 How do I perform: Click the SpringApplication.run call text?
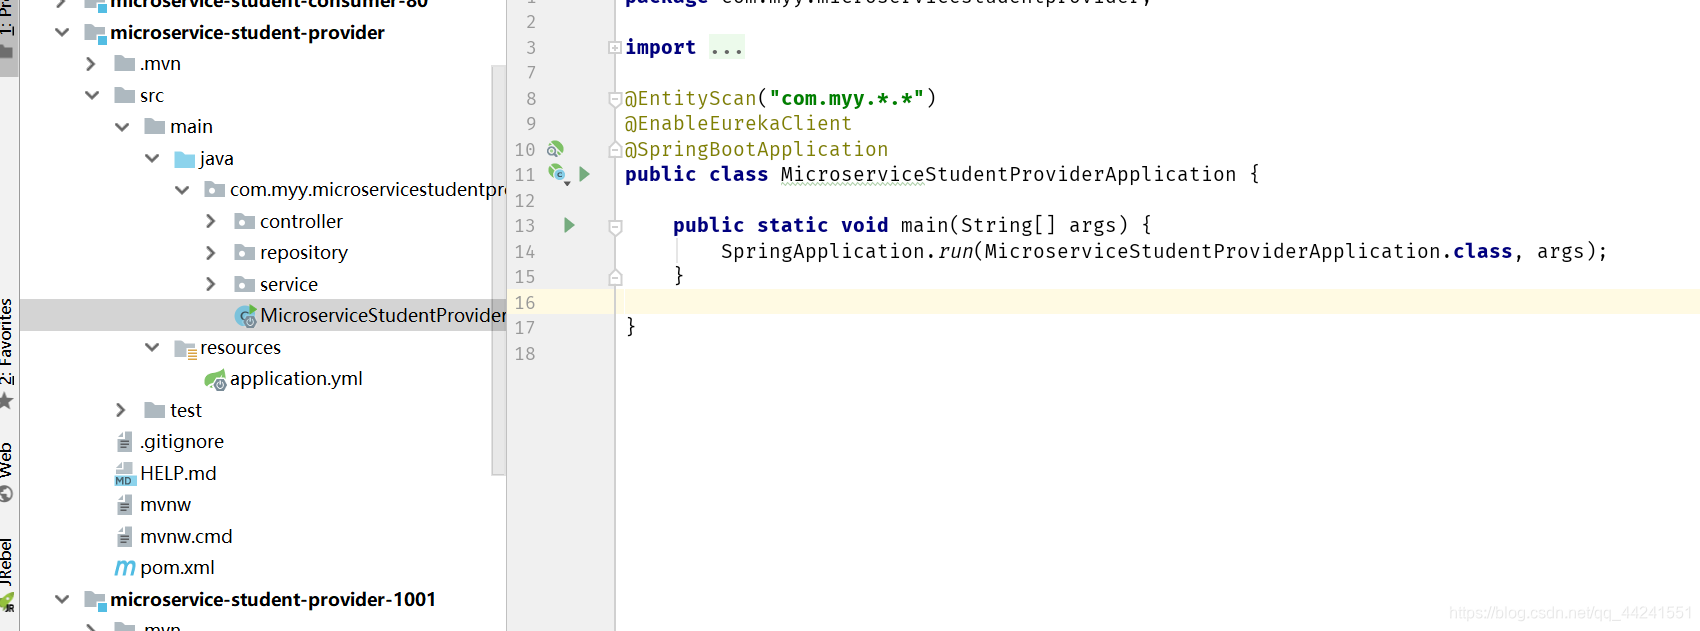[847, 251]
